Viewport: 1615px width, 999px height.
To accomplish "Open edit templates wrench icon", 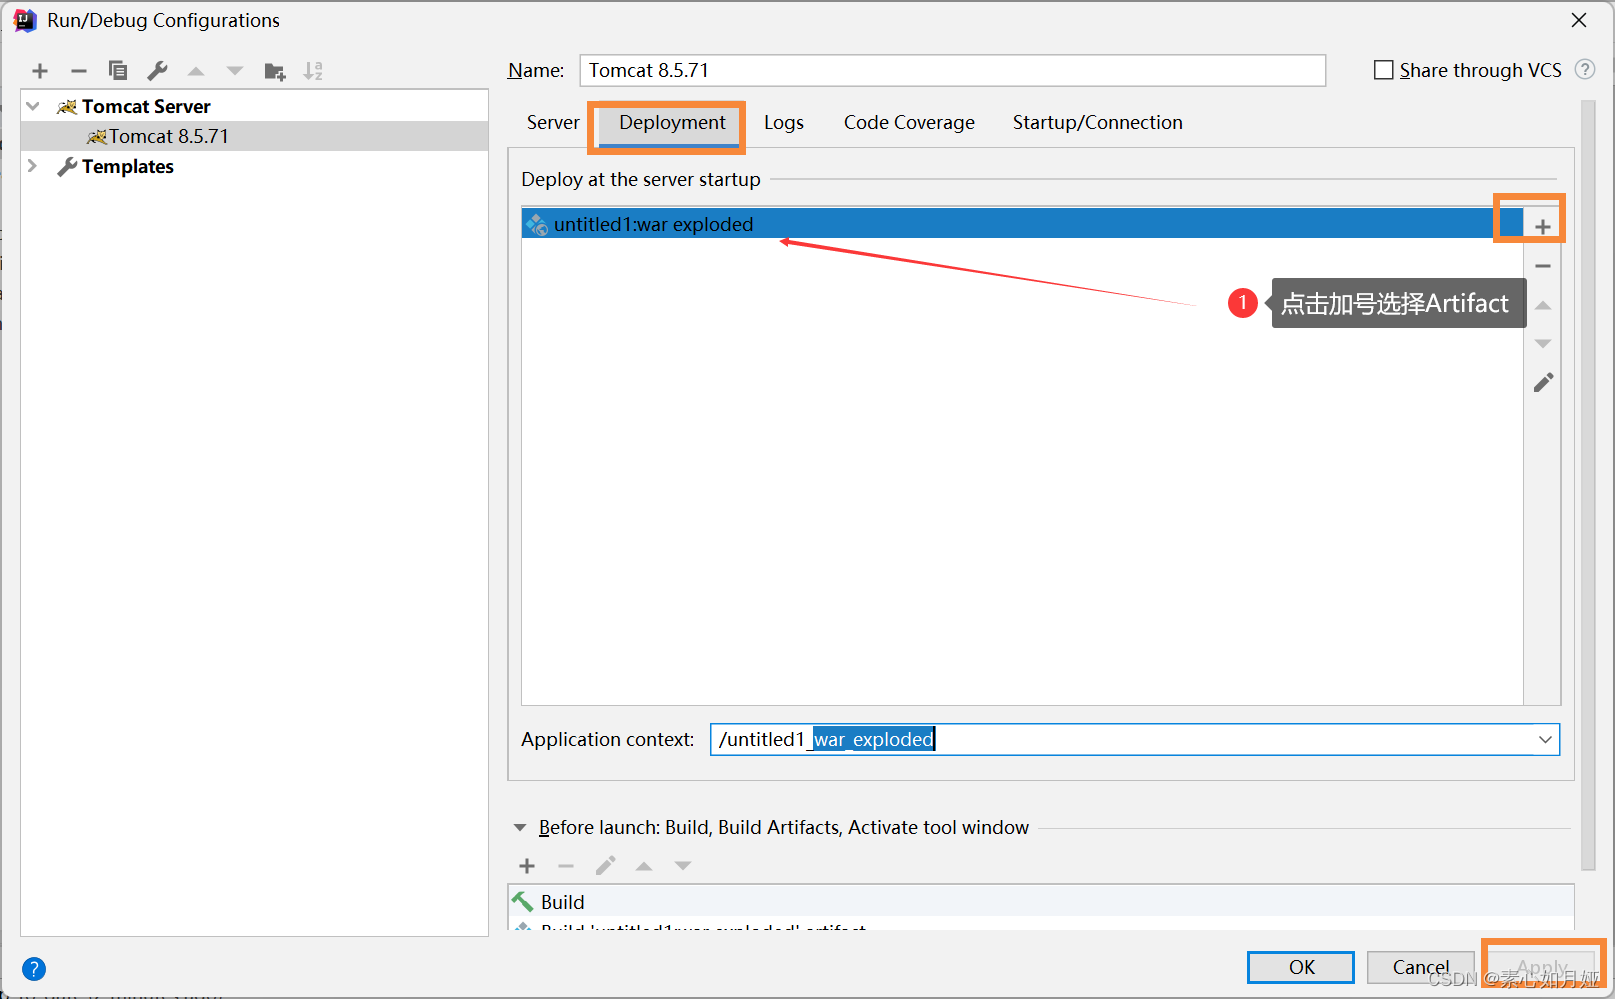I will [157, 71].
